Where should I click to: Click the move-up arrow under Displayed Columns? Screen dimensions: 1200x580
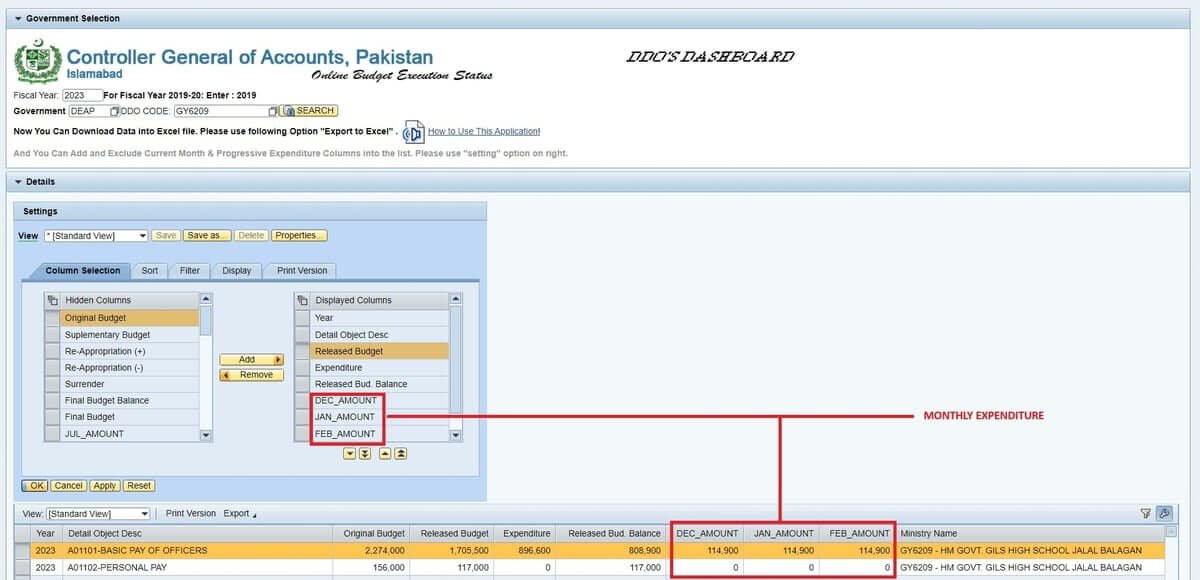(x=385, y=453)
